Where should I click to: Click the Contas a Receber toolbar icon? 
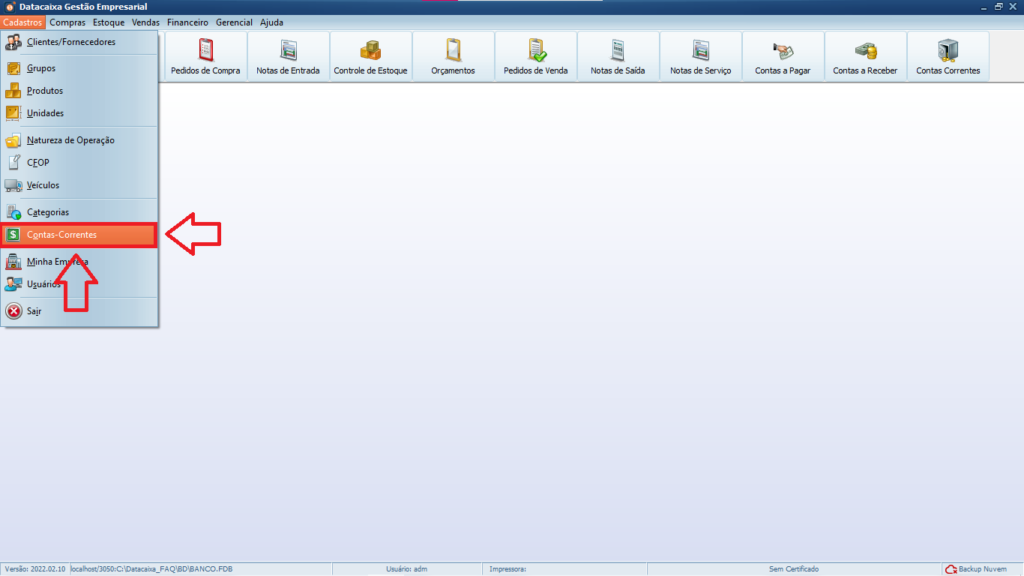(x=865, y=57)
